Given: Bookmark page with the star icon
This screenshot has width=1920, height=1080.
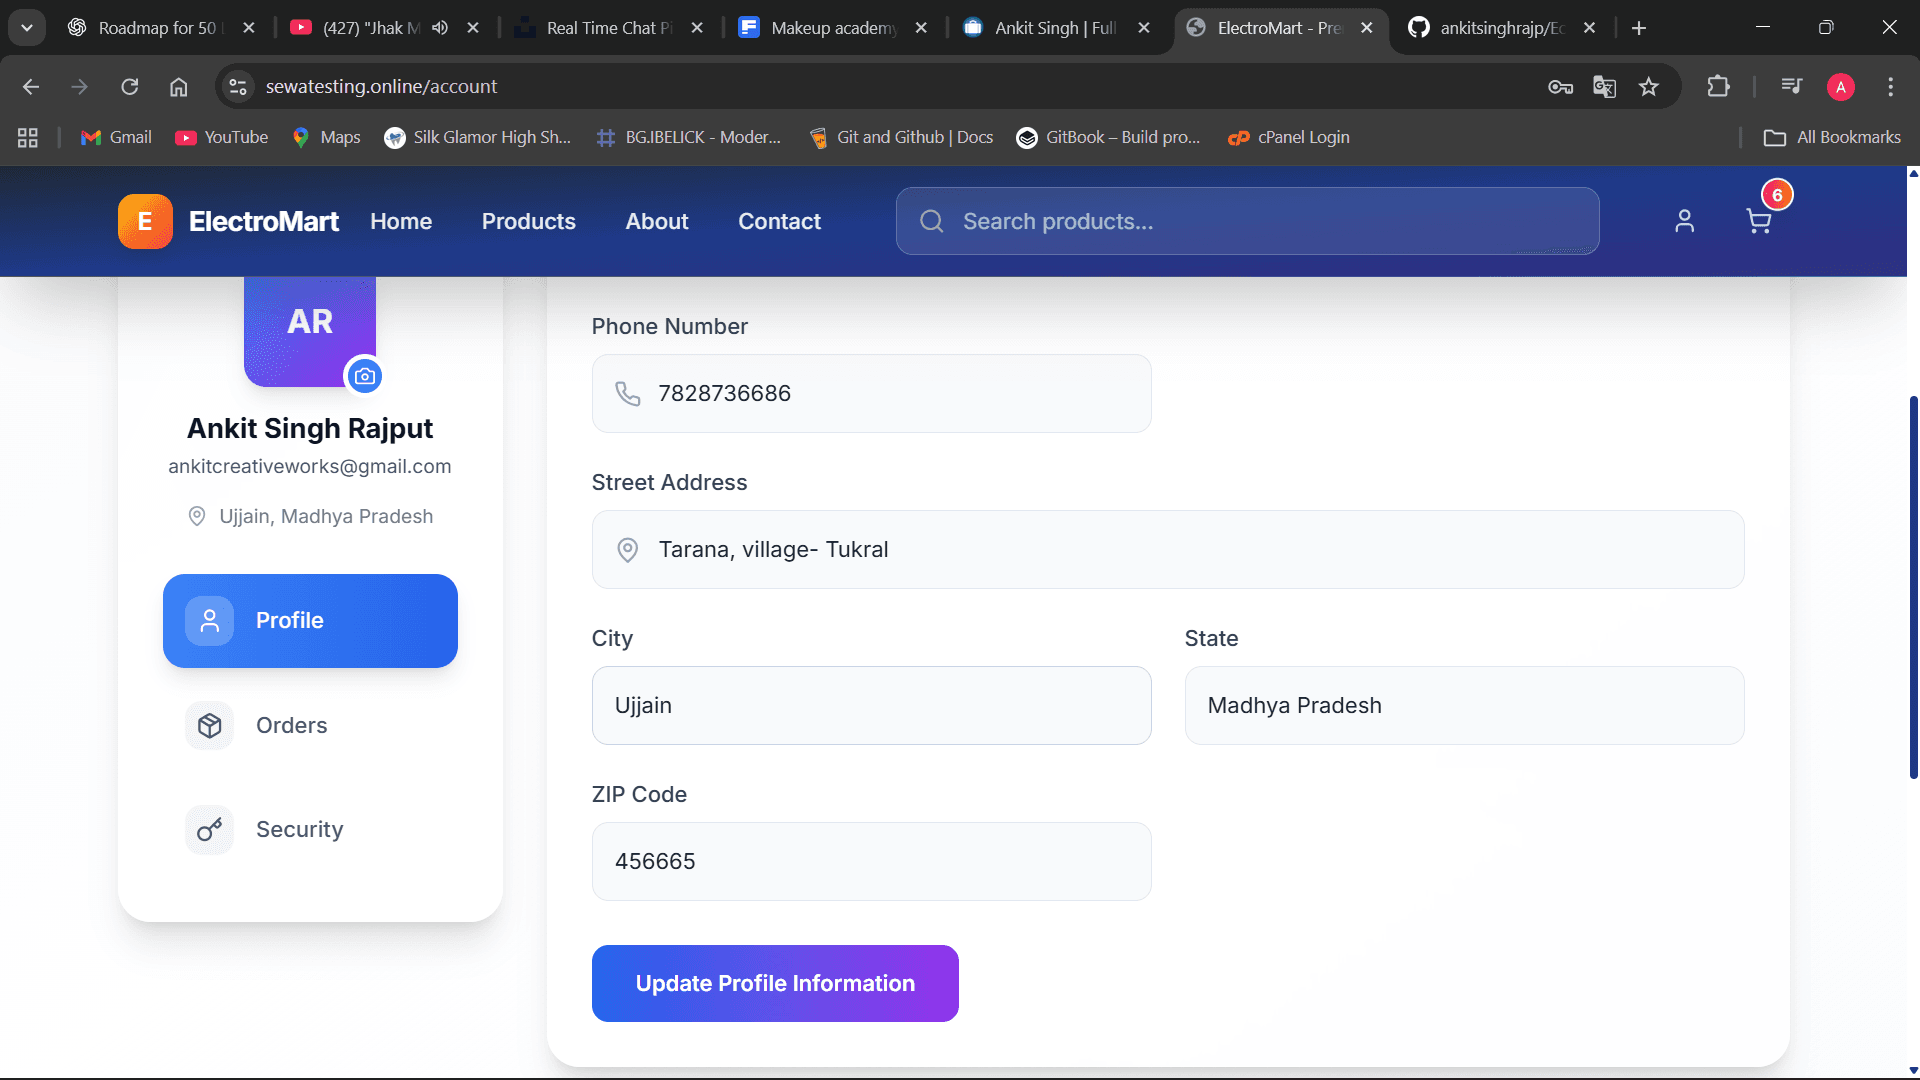Looking at the screenshot, I should [x=1649, y=87].
